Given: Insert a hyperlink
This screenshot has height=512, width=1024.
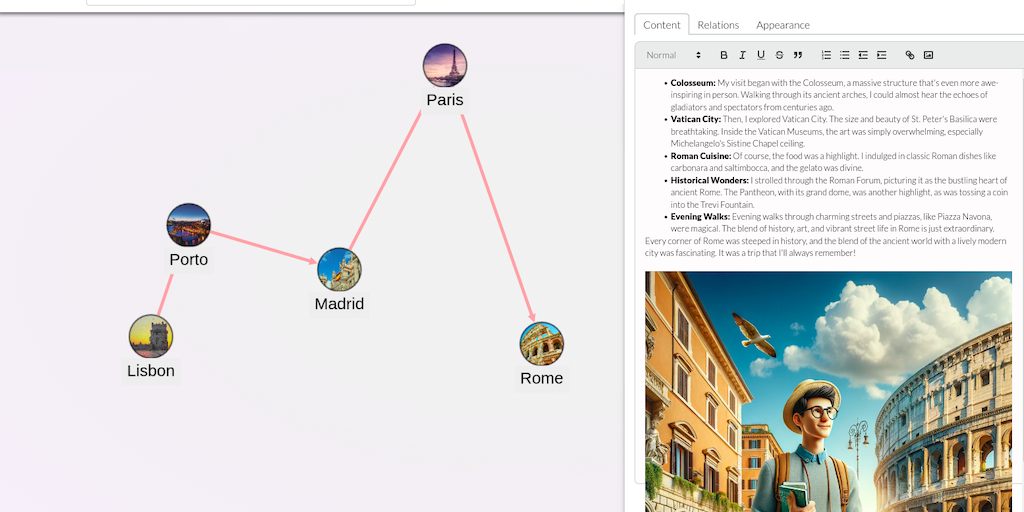Looking at the screenshot, I should (x=909, y=55).
